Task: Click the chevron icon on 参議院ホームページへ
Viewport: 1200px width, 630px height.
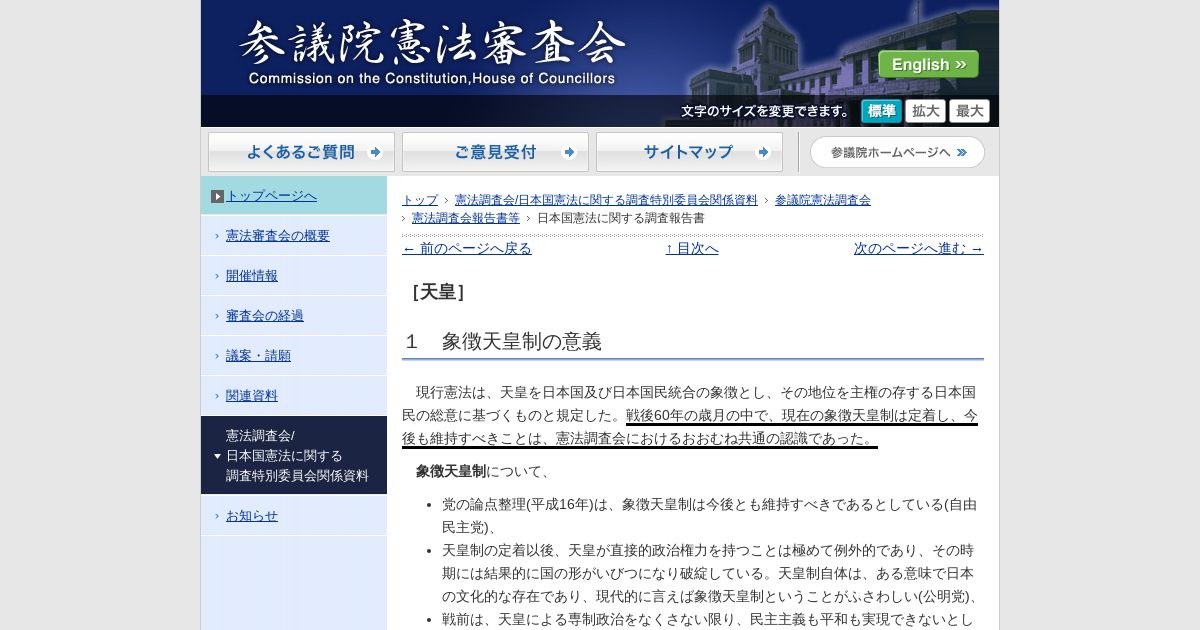Action: click(961, 152)
